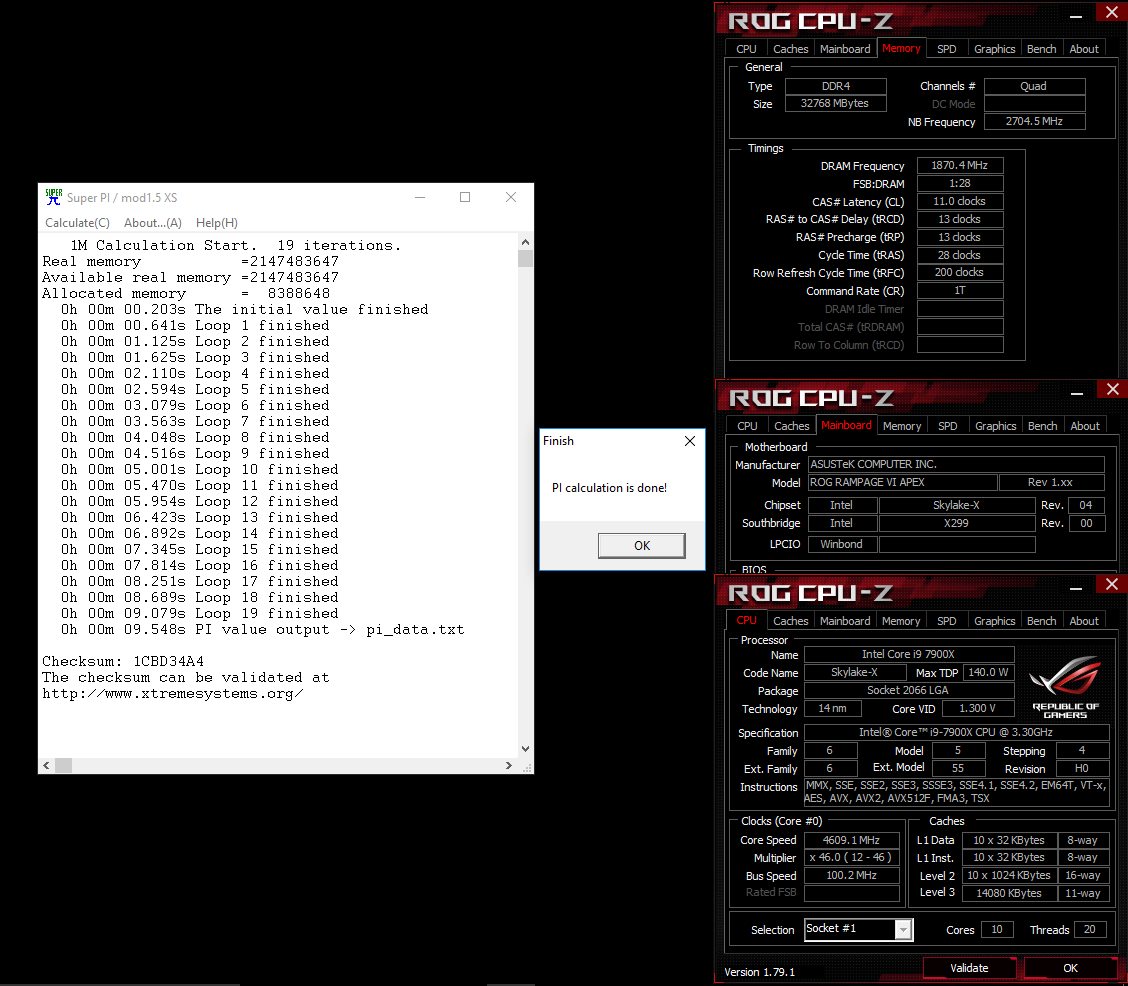Click the Threads 20 value box

1090,930
